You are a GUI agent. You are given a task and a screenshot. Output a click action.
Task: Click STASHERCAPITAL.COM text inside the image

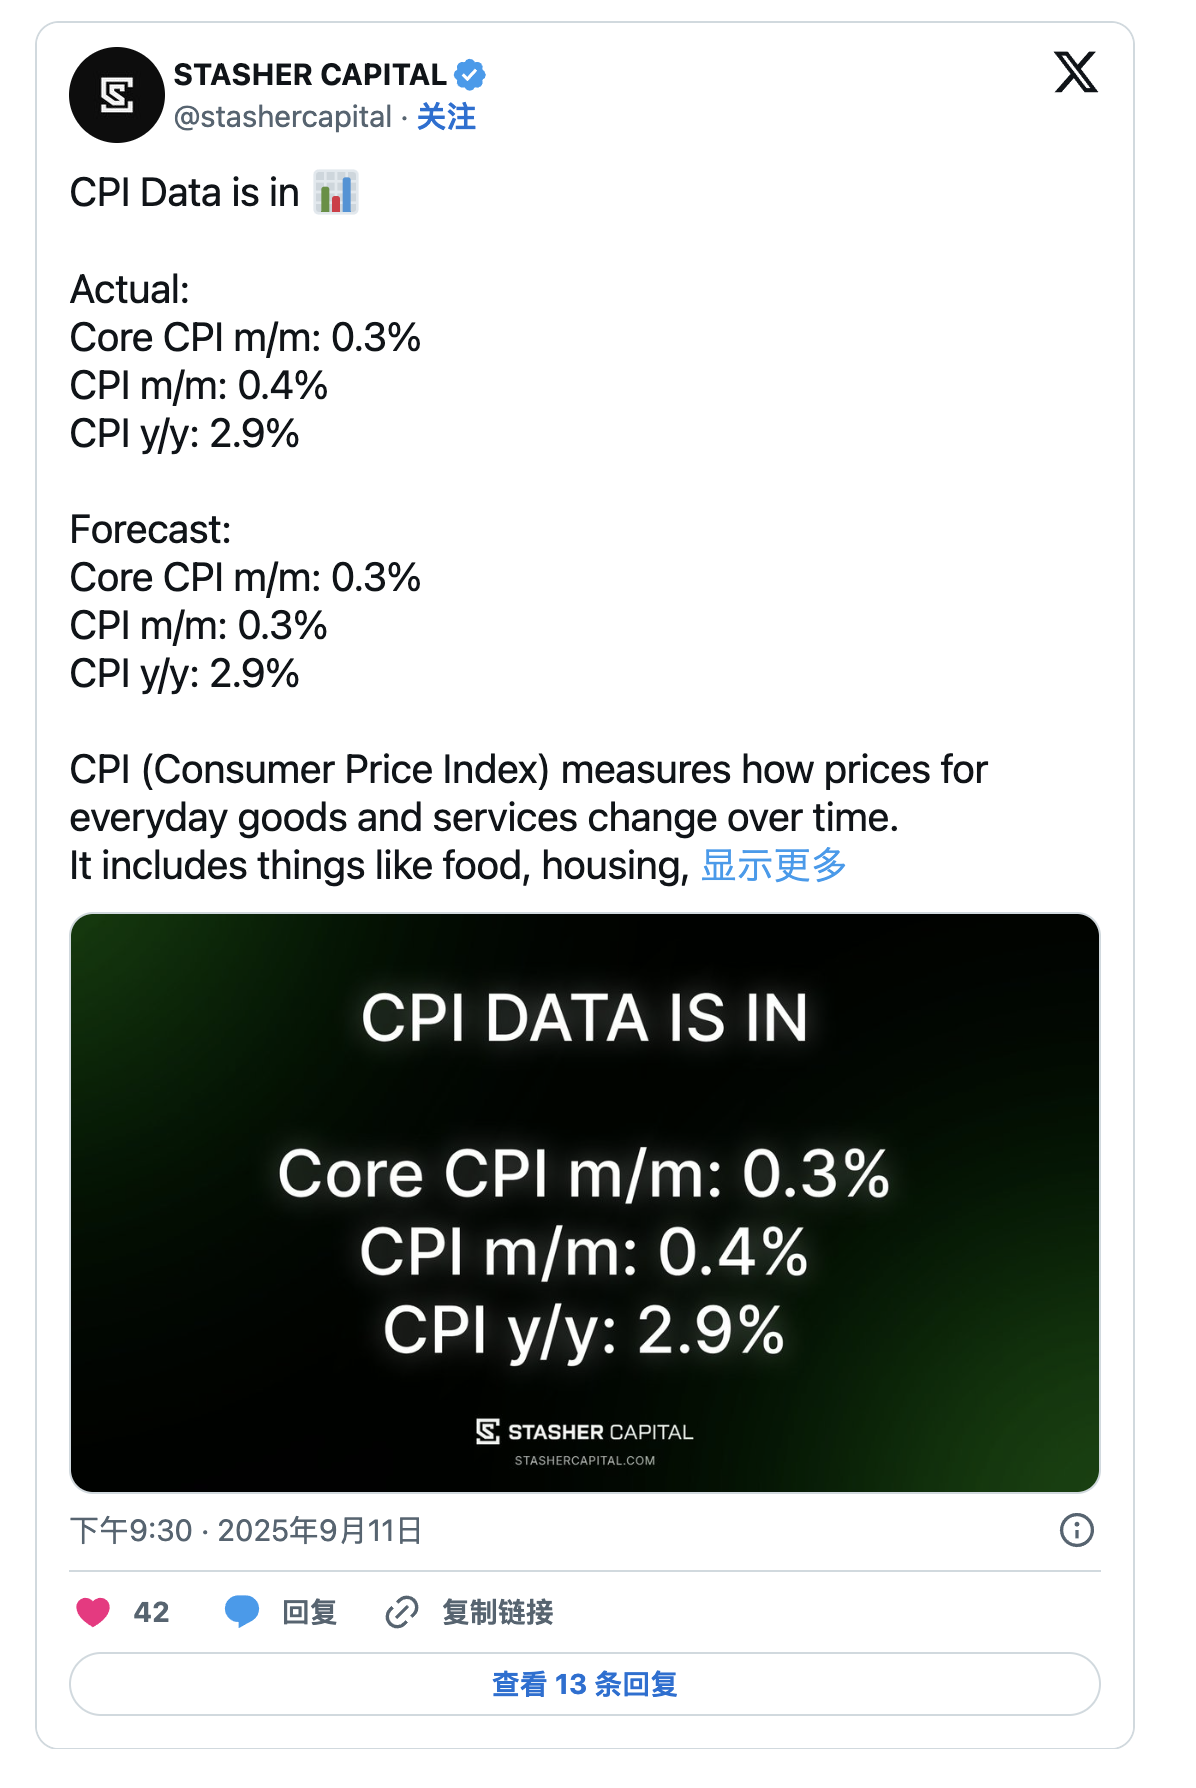click(x=585, y=1461)
